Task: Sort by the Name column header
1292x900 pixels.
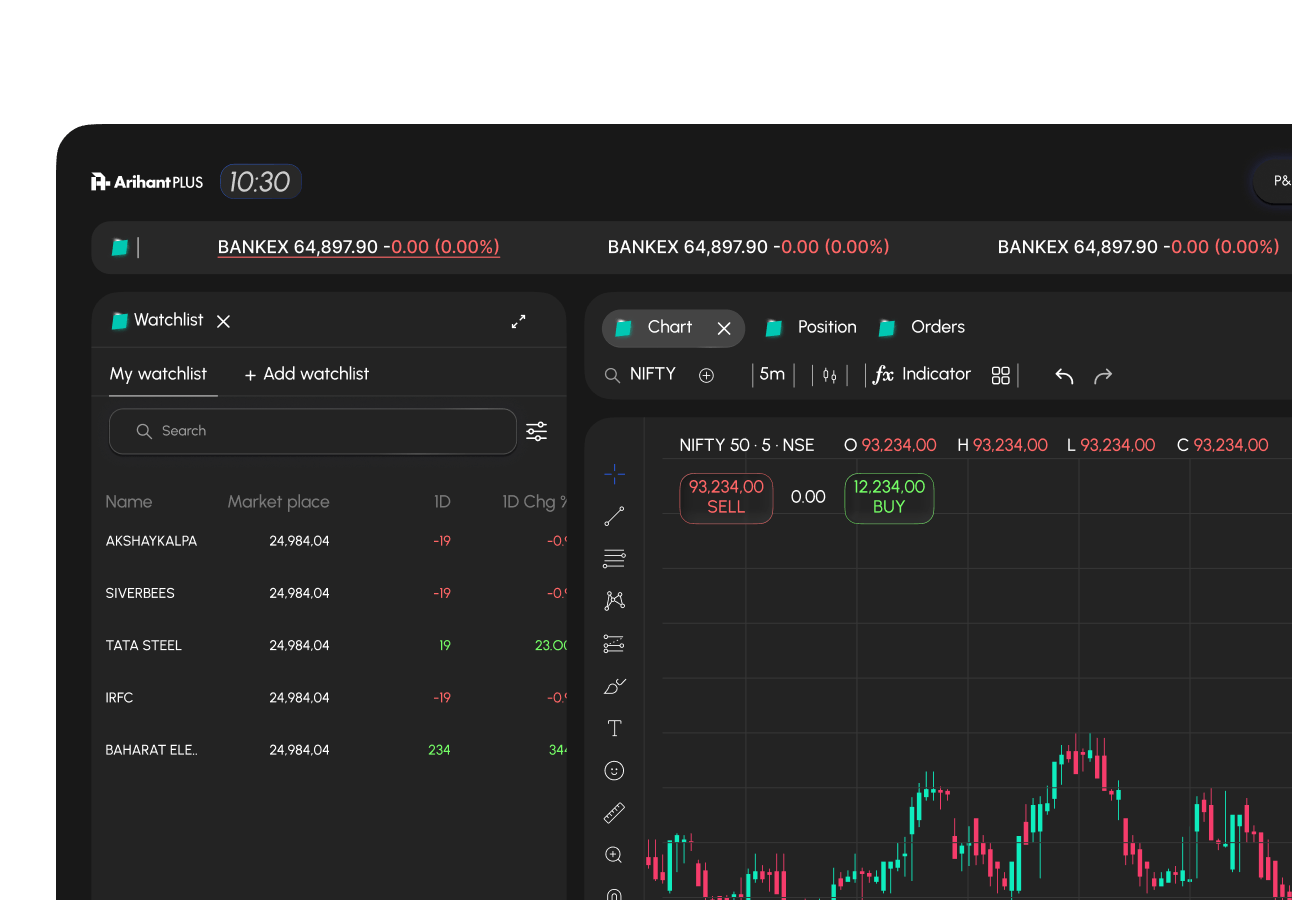Action: (x=129, y=502)
